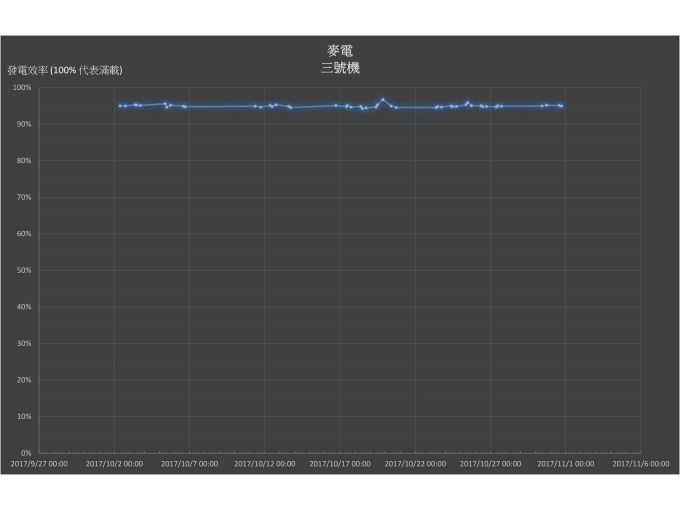
Task: Click the 2017/9/27 00:00 date label
Action: coord(39,464)
